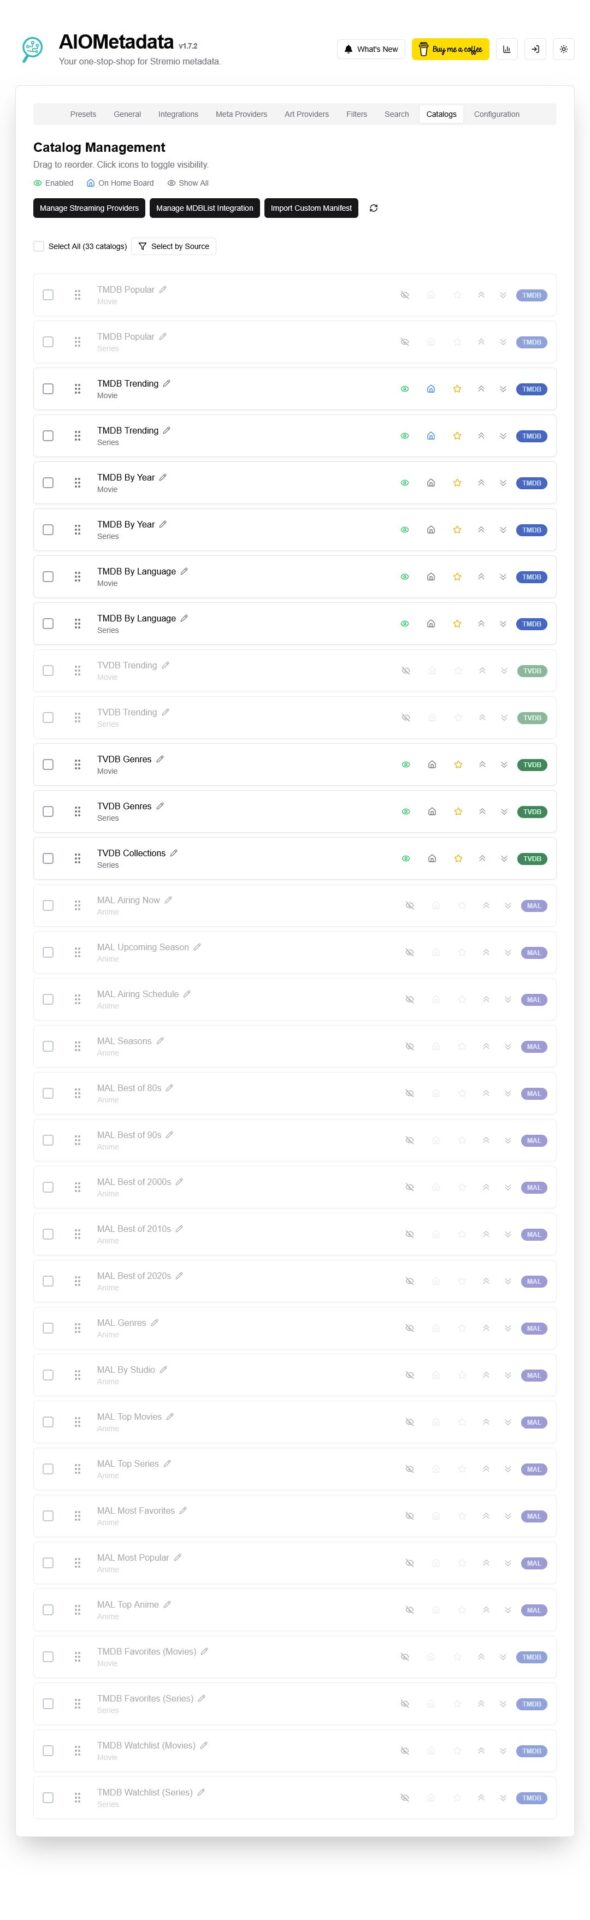Switch to the Configuration tab
Screen dimensions: 590x1920
pyautogui.click(x=497, y=114)
